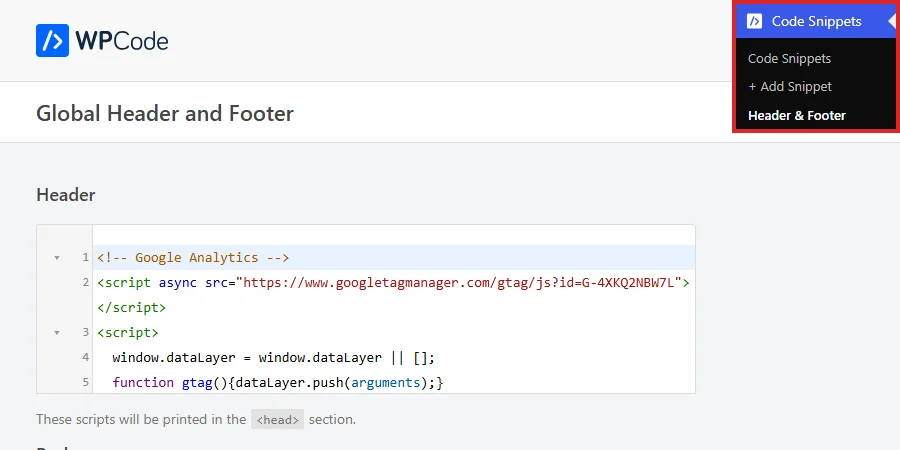Viewport: 900px width, 450px height.
Task: Open the Code Snippets top menu item
Action: click(816, 21)
